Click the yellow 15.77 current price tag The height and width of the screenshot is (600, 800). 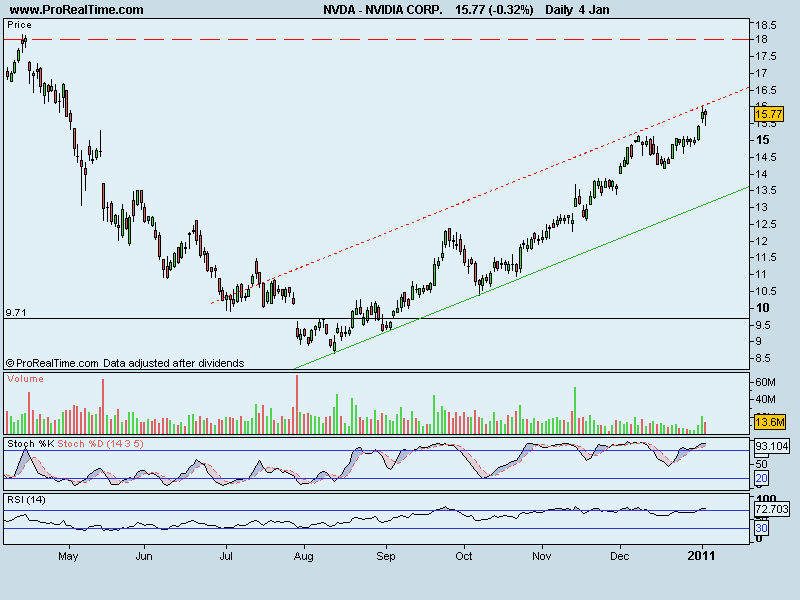(x=768, y=114)
